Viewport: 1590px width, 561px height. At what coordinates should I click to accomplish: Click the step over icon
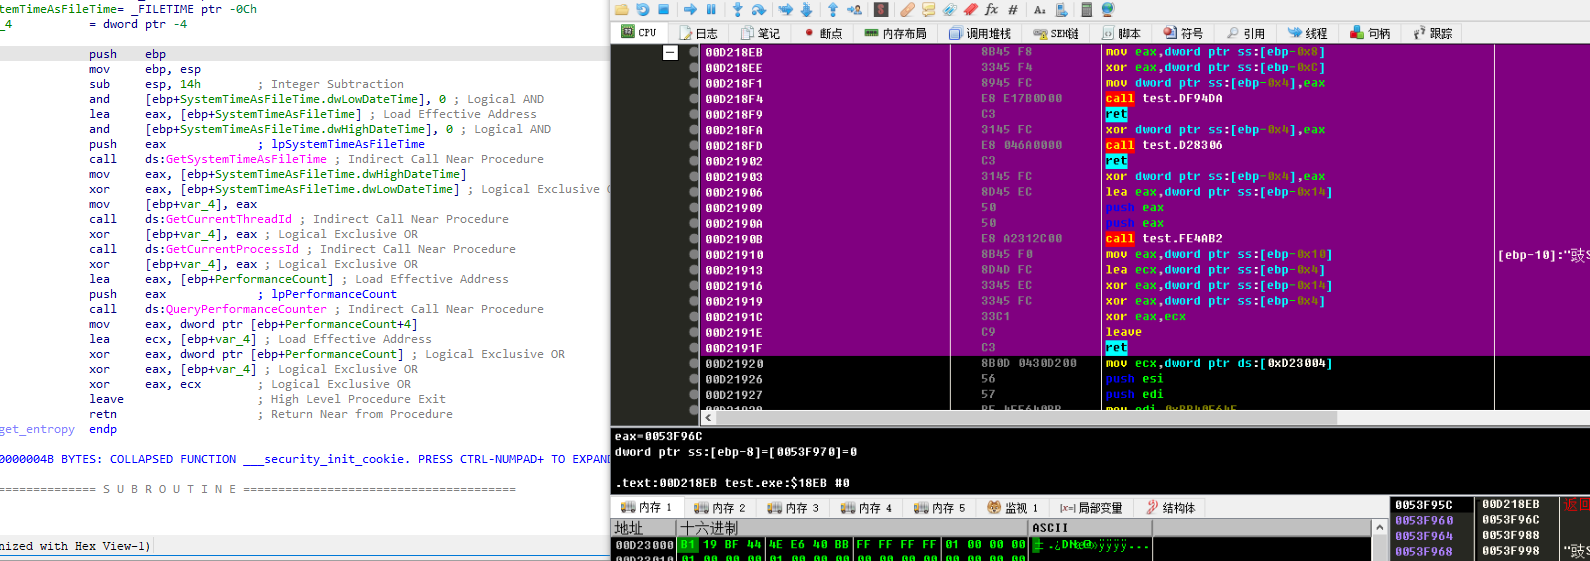pos(759,9)
